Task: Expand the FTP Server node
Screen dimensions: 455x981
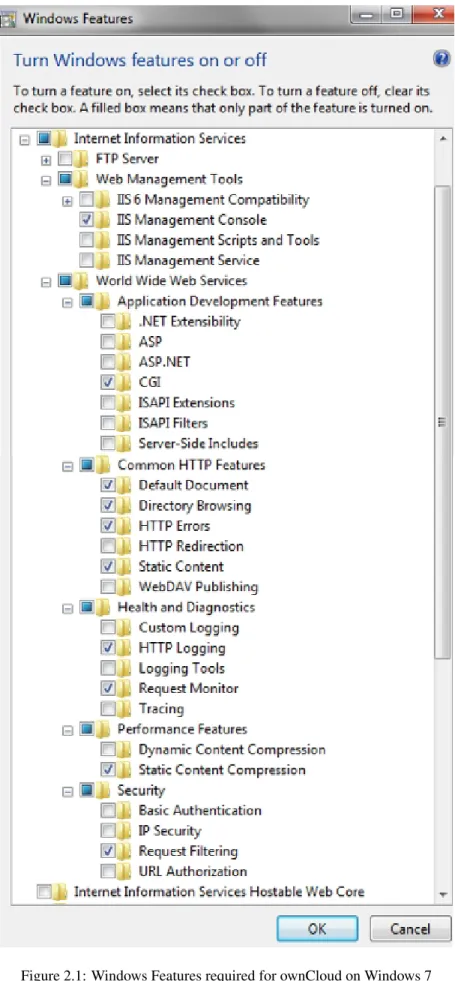Action: 46,160
